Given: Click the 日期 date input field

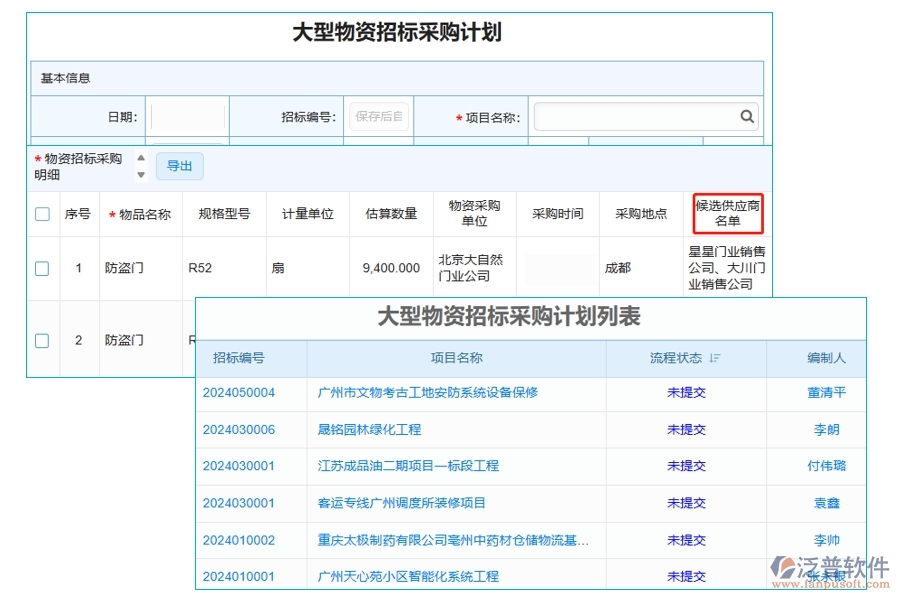Looking at the screenshot, I should point(187,117).
